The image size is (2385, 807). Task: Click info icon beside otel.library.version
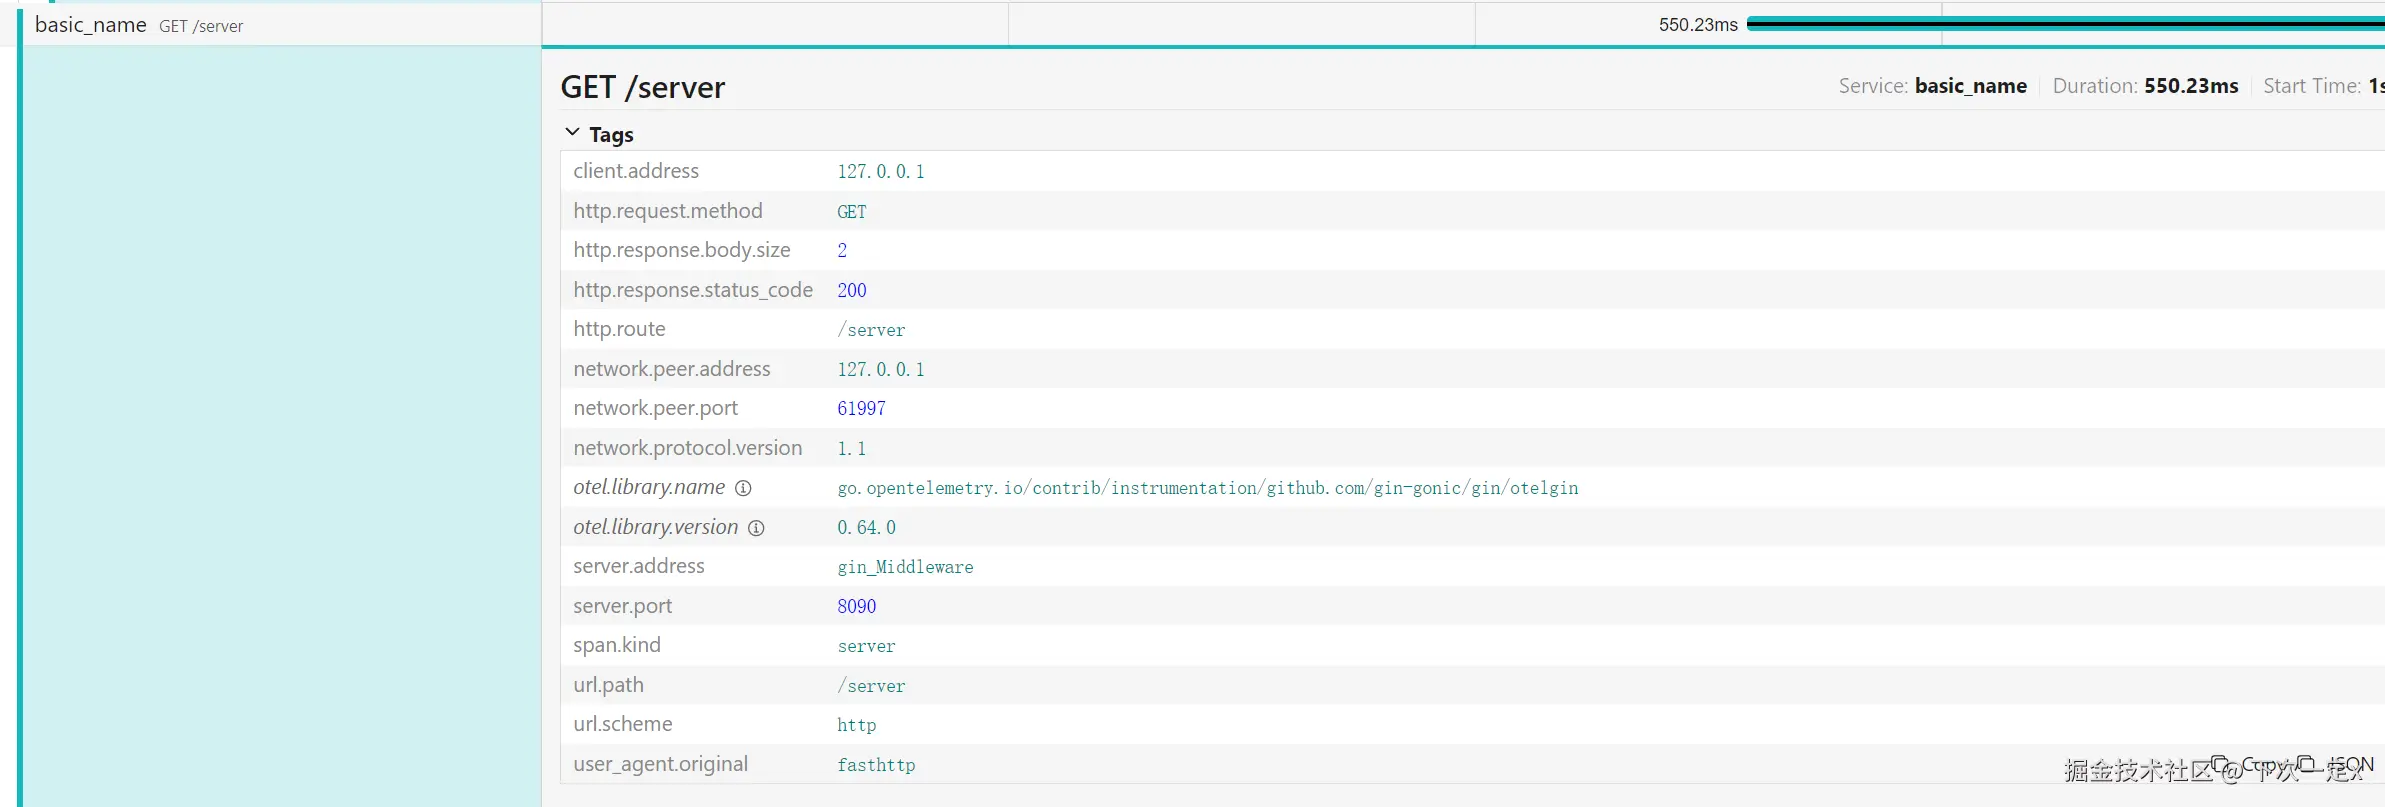[756, 528]
